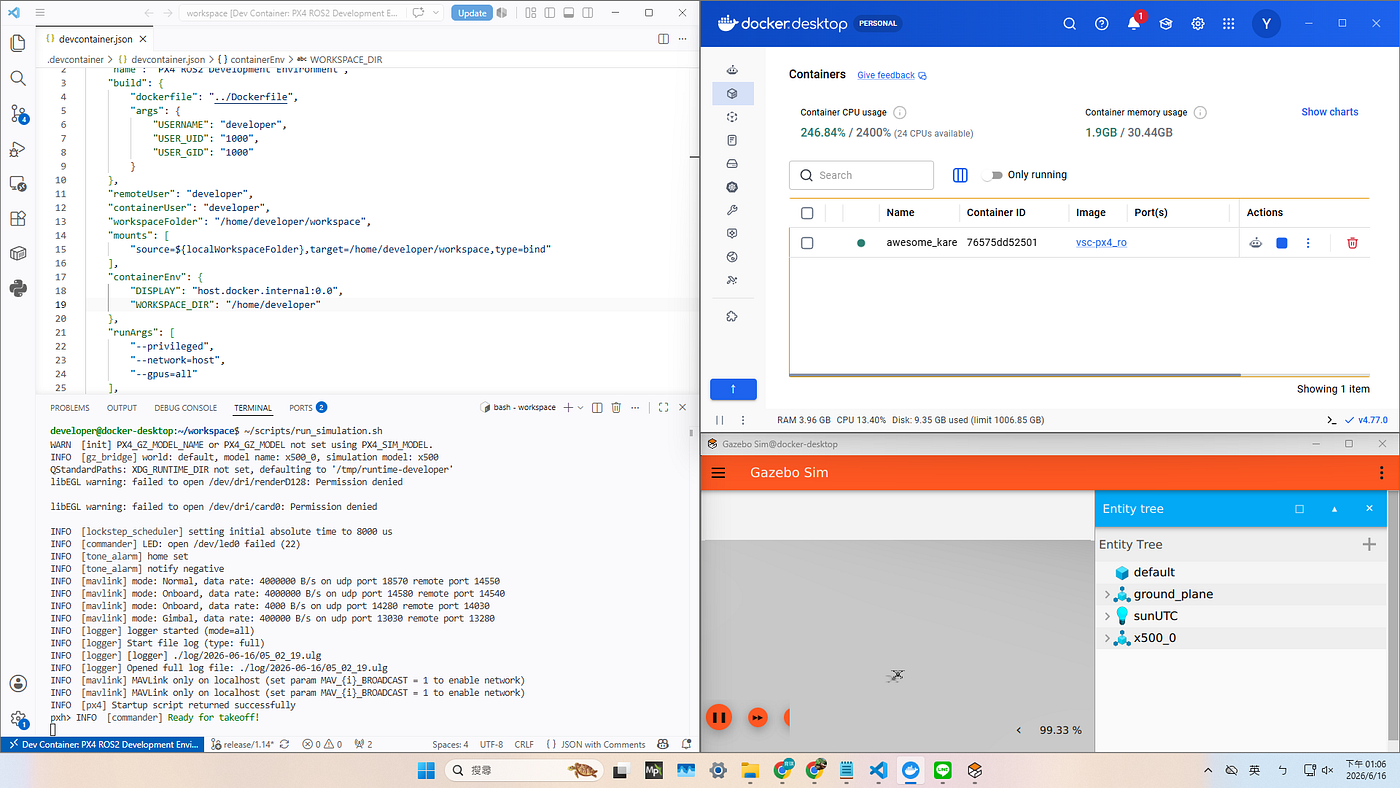
Task: Maximize the terminal panel size
Action: 663,408
